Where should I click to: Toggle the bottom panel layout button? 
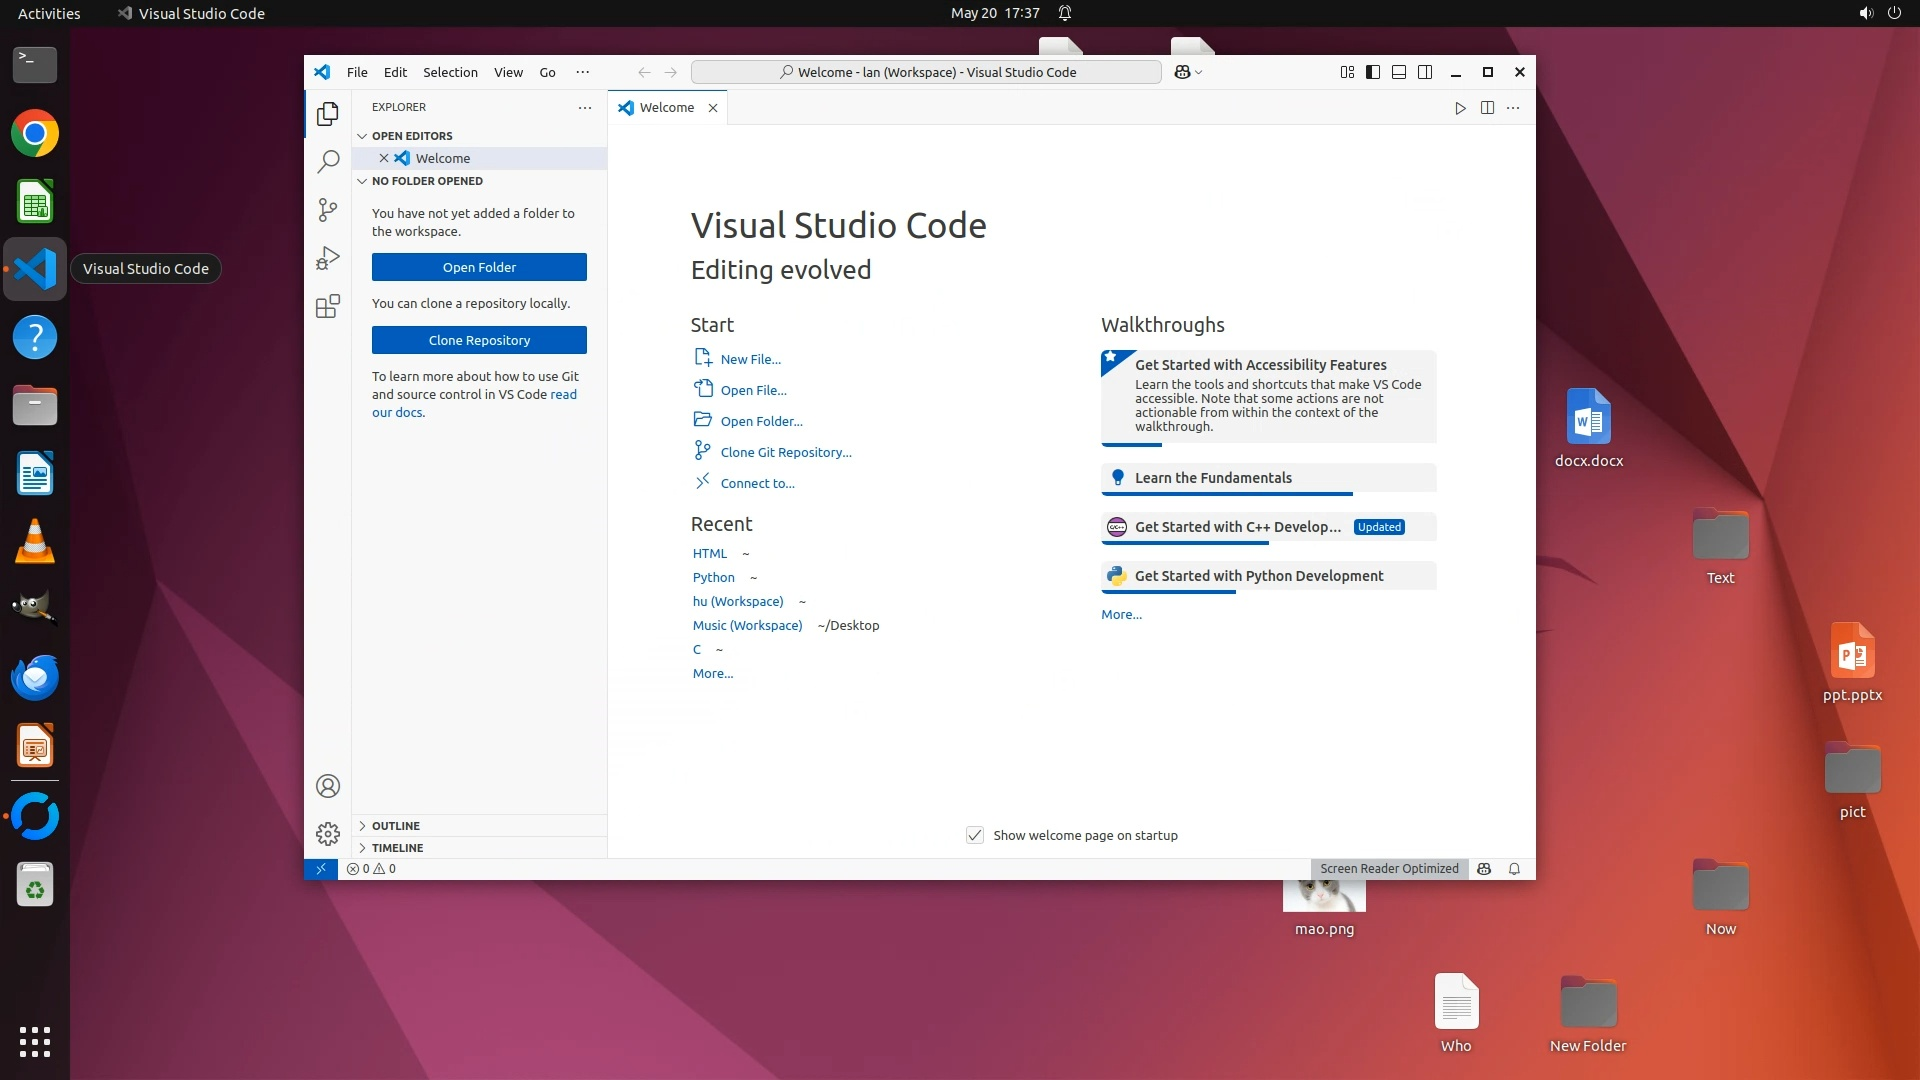(x=1399, y=72)
